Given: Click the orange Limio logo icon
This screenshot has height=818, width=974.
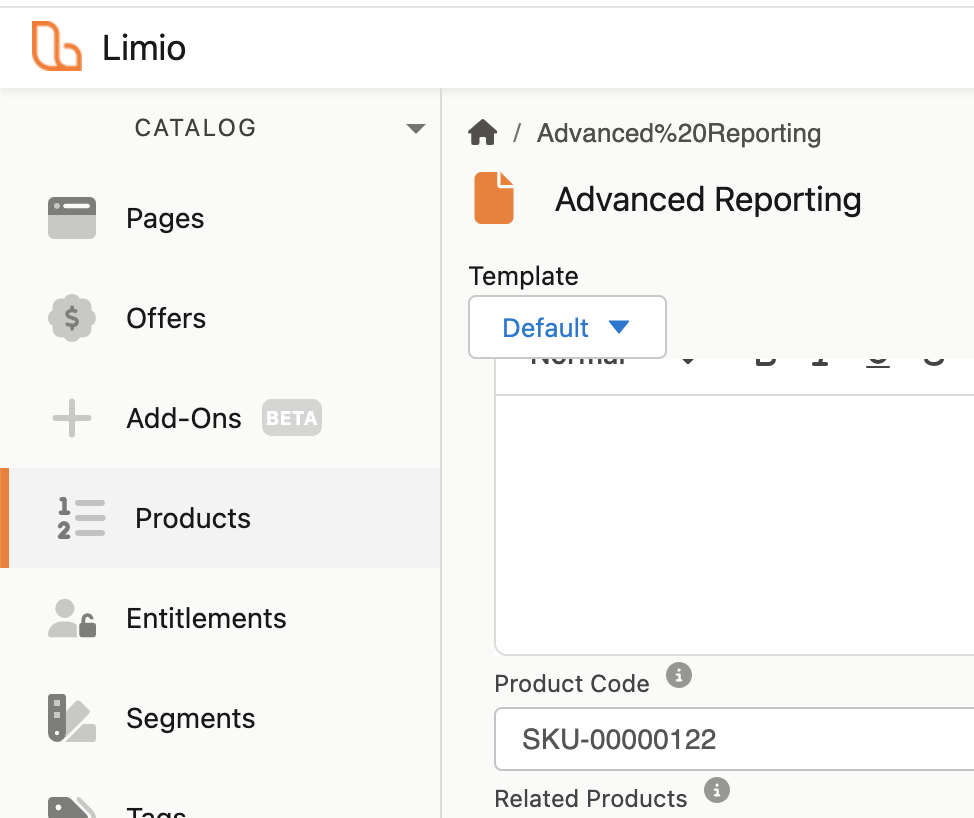Looking at the screenshot, I should coord(56,47).
